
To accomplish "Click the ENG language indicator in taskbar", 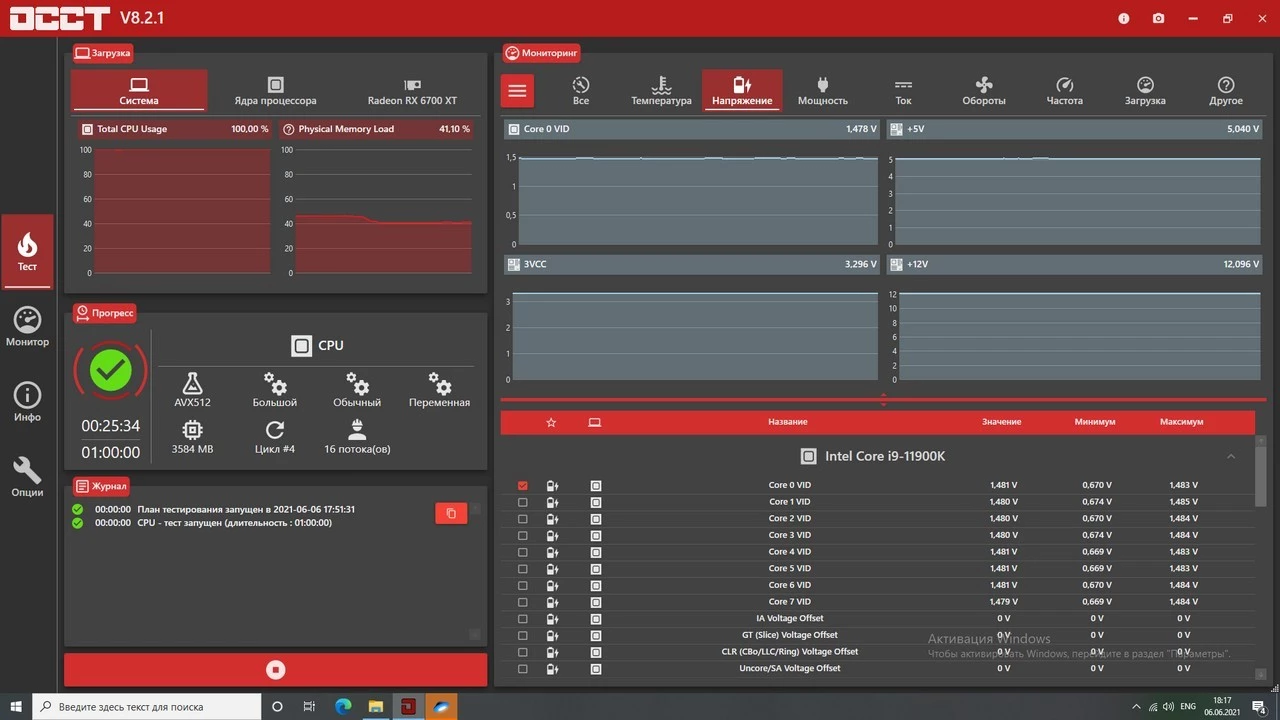I will pos(1188,707).
